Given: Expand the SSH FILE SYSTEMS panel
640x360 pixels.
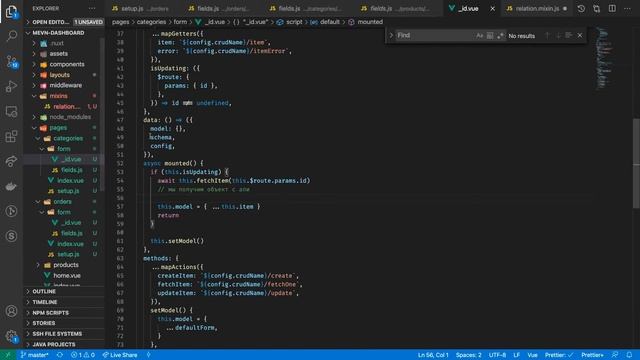Looking at the screenshot, I should (x=64, y=333).
